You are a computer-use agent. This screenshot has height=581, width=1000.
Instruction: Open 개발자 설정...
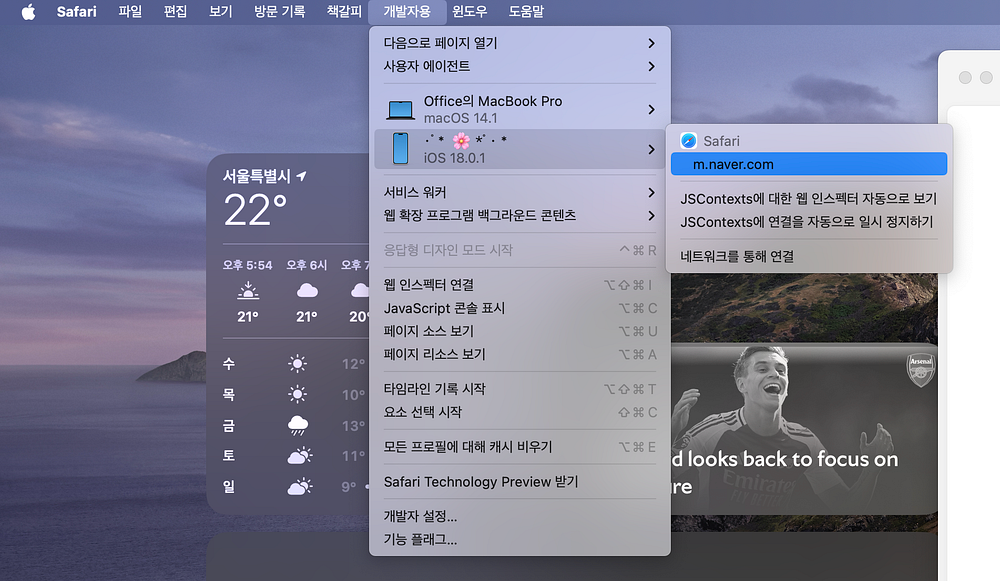tap(520, 516)
